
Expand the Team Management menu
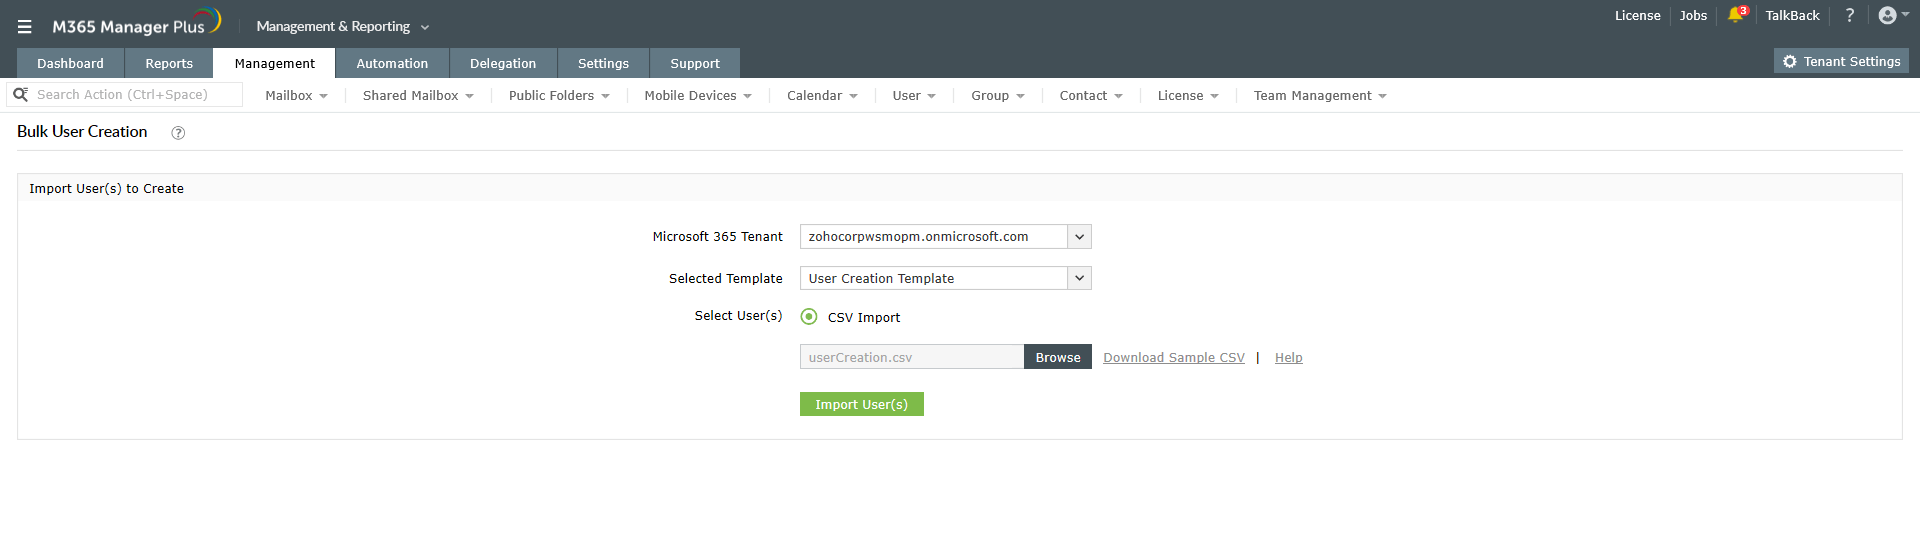[x=1320, y=96]
